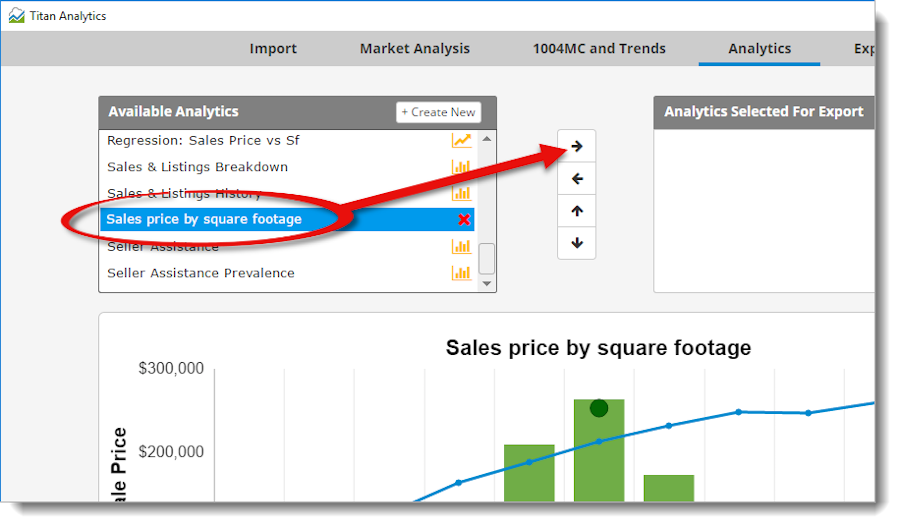Open the 1004MC and Trends tab
Screen dimensions: 900x527
click(x=599, y=49)
